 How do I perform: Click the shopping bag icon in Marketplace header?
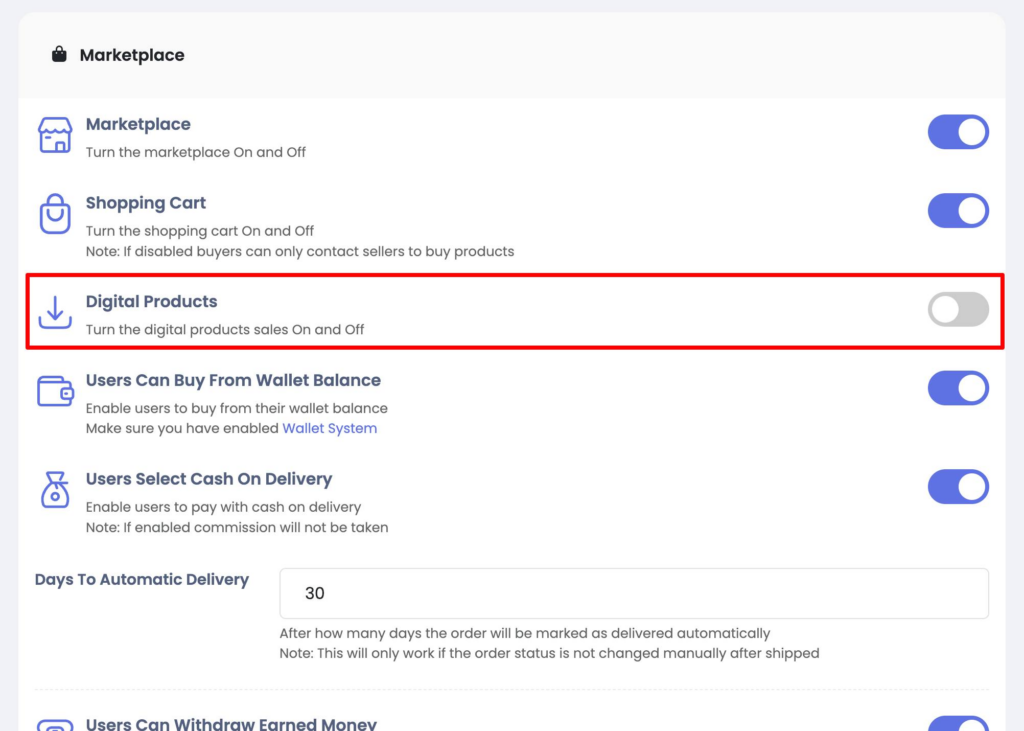[x=59, y=55]
